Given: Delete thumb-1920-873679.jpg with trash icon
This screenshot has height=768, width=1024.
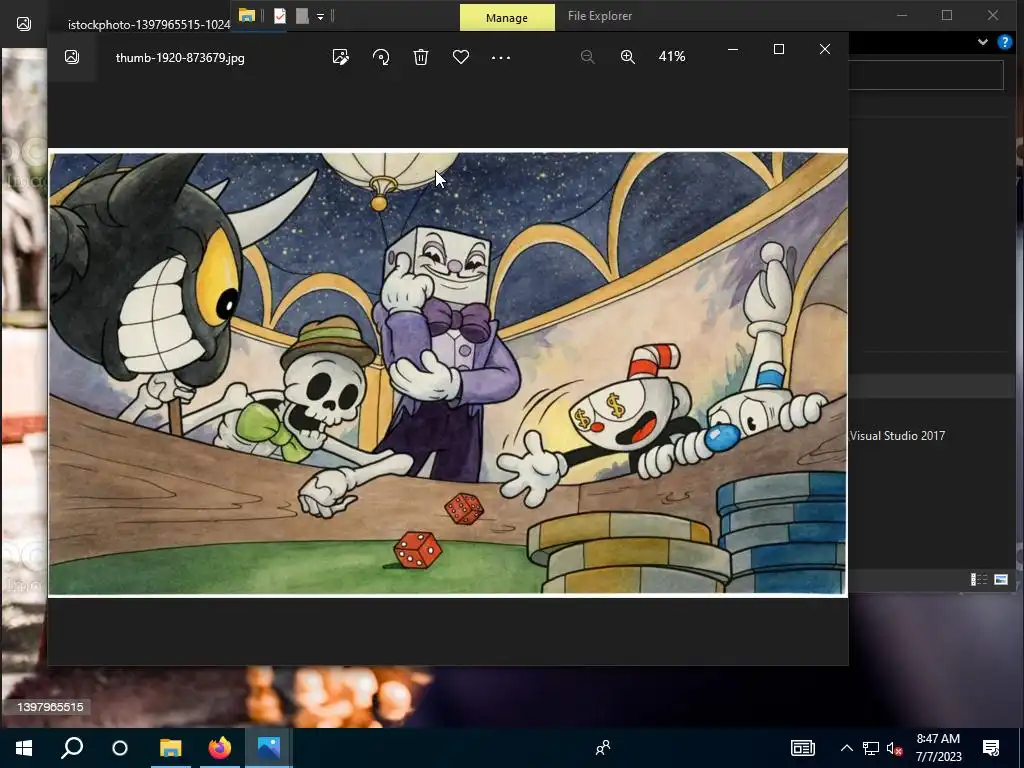Looking at the screenshot, I should pos(421,57).
